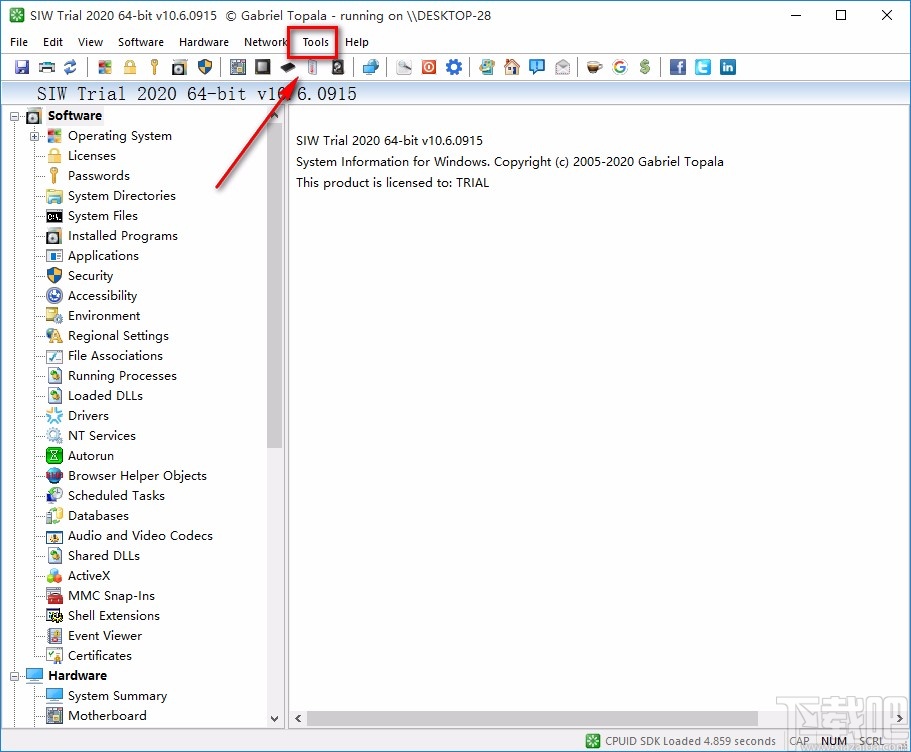
Task: Open the Software menu
Action: (x=141, y=42)
